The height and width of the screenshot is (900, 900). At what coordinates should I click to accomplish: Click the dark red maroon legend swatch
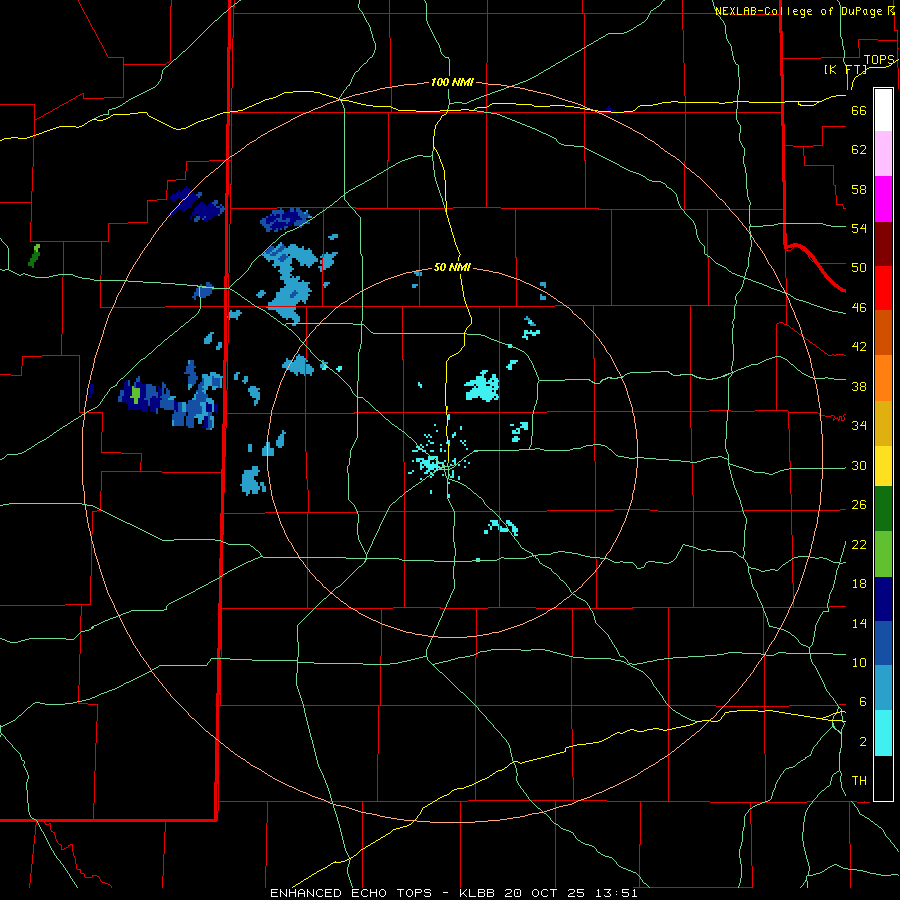click(883, 244)
